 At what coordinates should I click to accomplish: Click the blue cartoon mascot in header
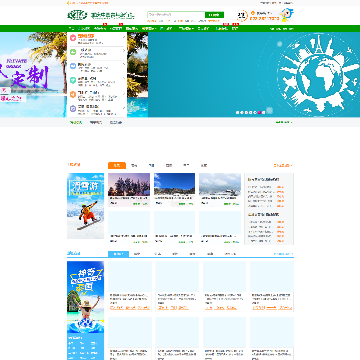[x=286, y=15]
